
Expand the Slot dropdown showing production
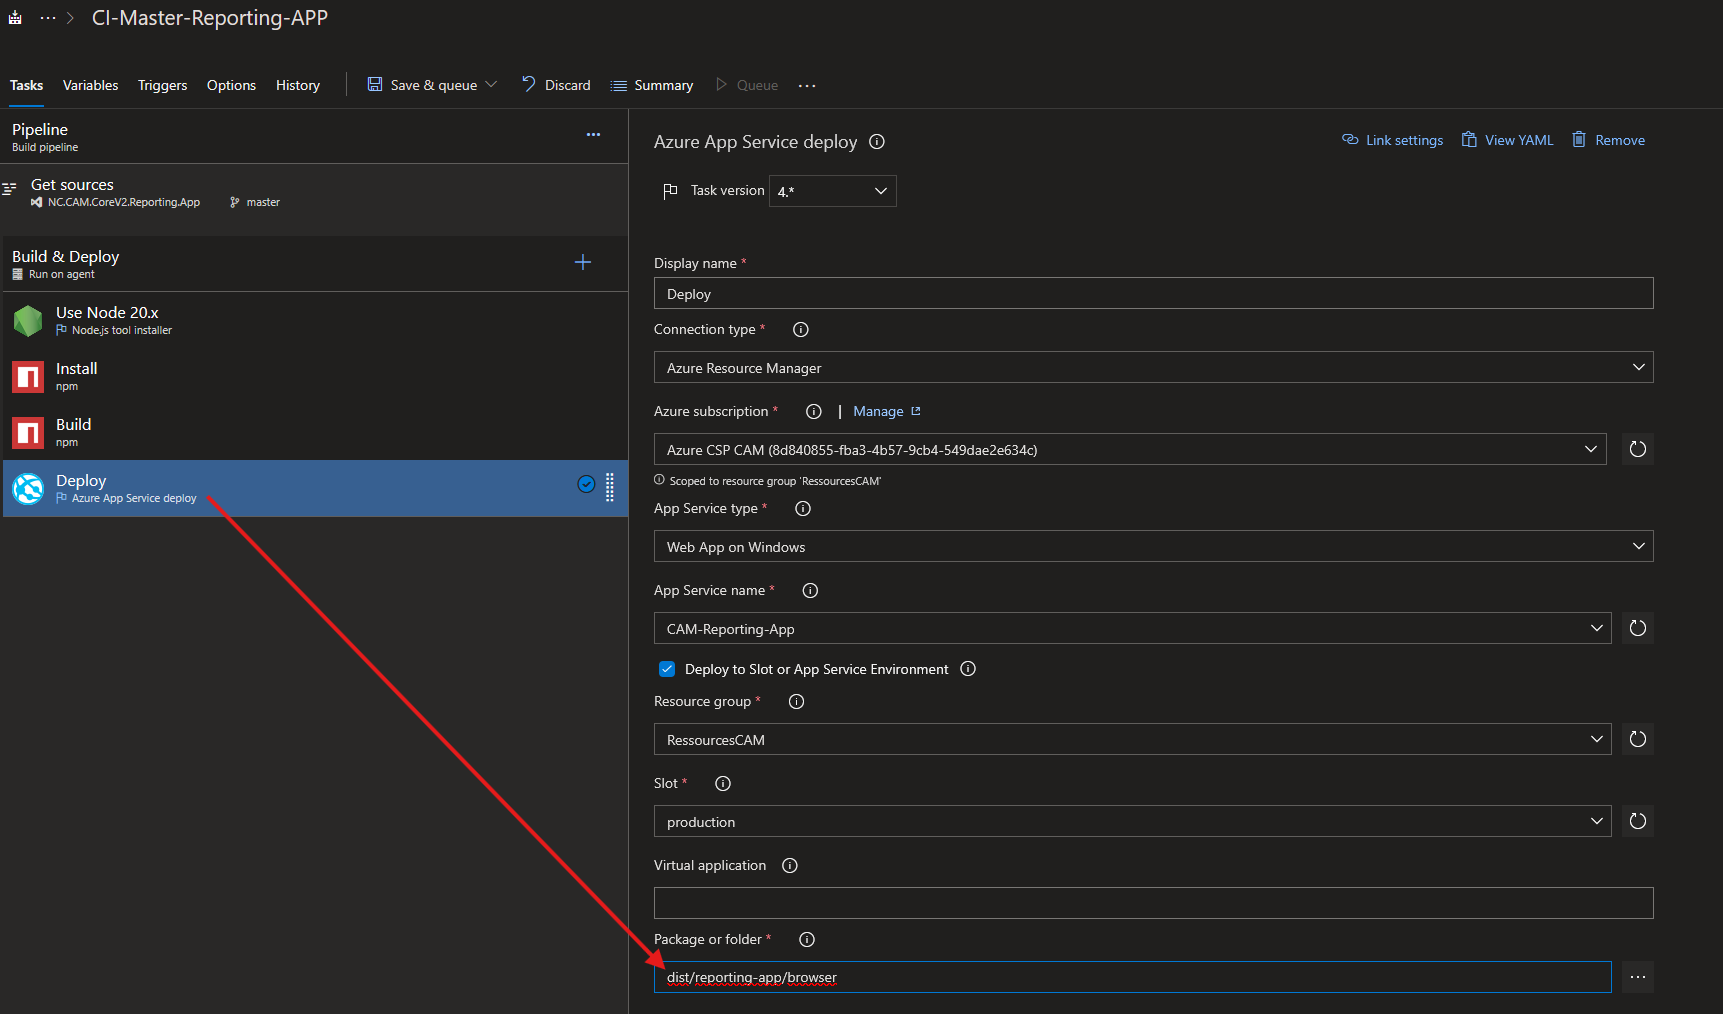[1132, 822]
